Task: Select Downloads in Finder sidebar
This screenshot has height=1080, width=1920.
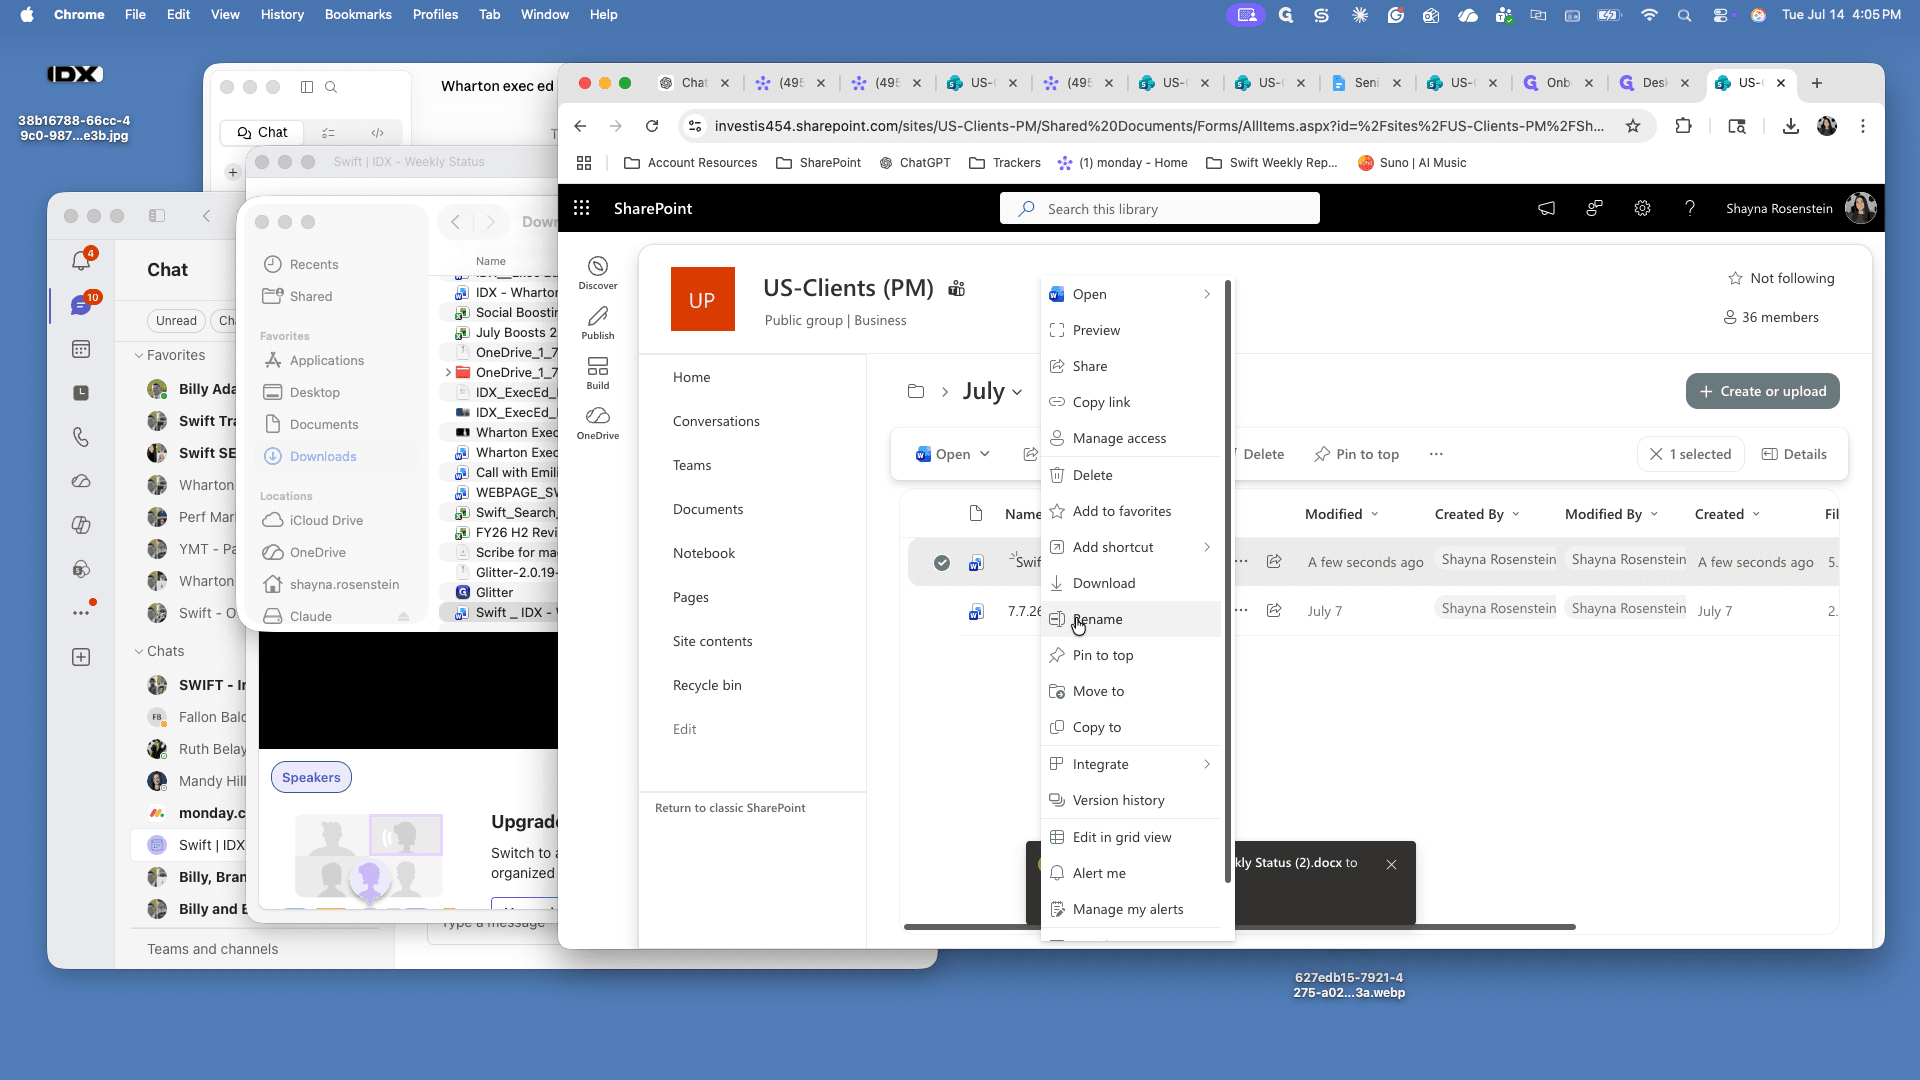Action: tap(338, 456)
